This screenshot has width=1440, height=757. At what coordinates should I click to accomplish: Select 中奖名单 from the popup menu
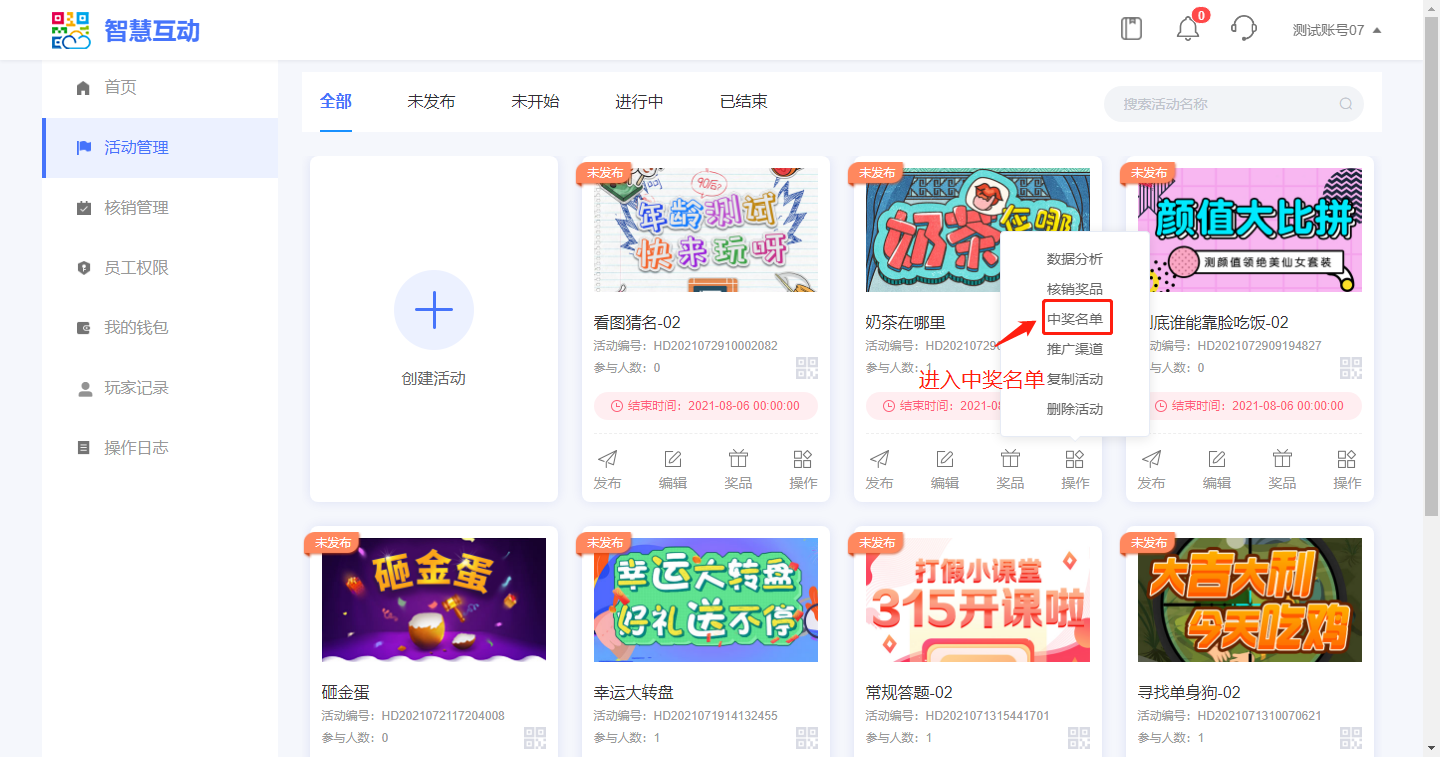1075,319
